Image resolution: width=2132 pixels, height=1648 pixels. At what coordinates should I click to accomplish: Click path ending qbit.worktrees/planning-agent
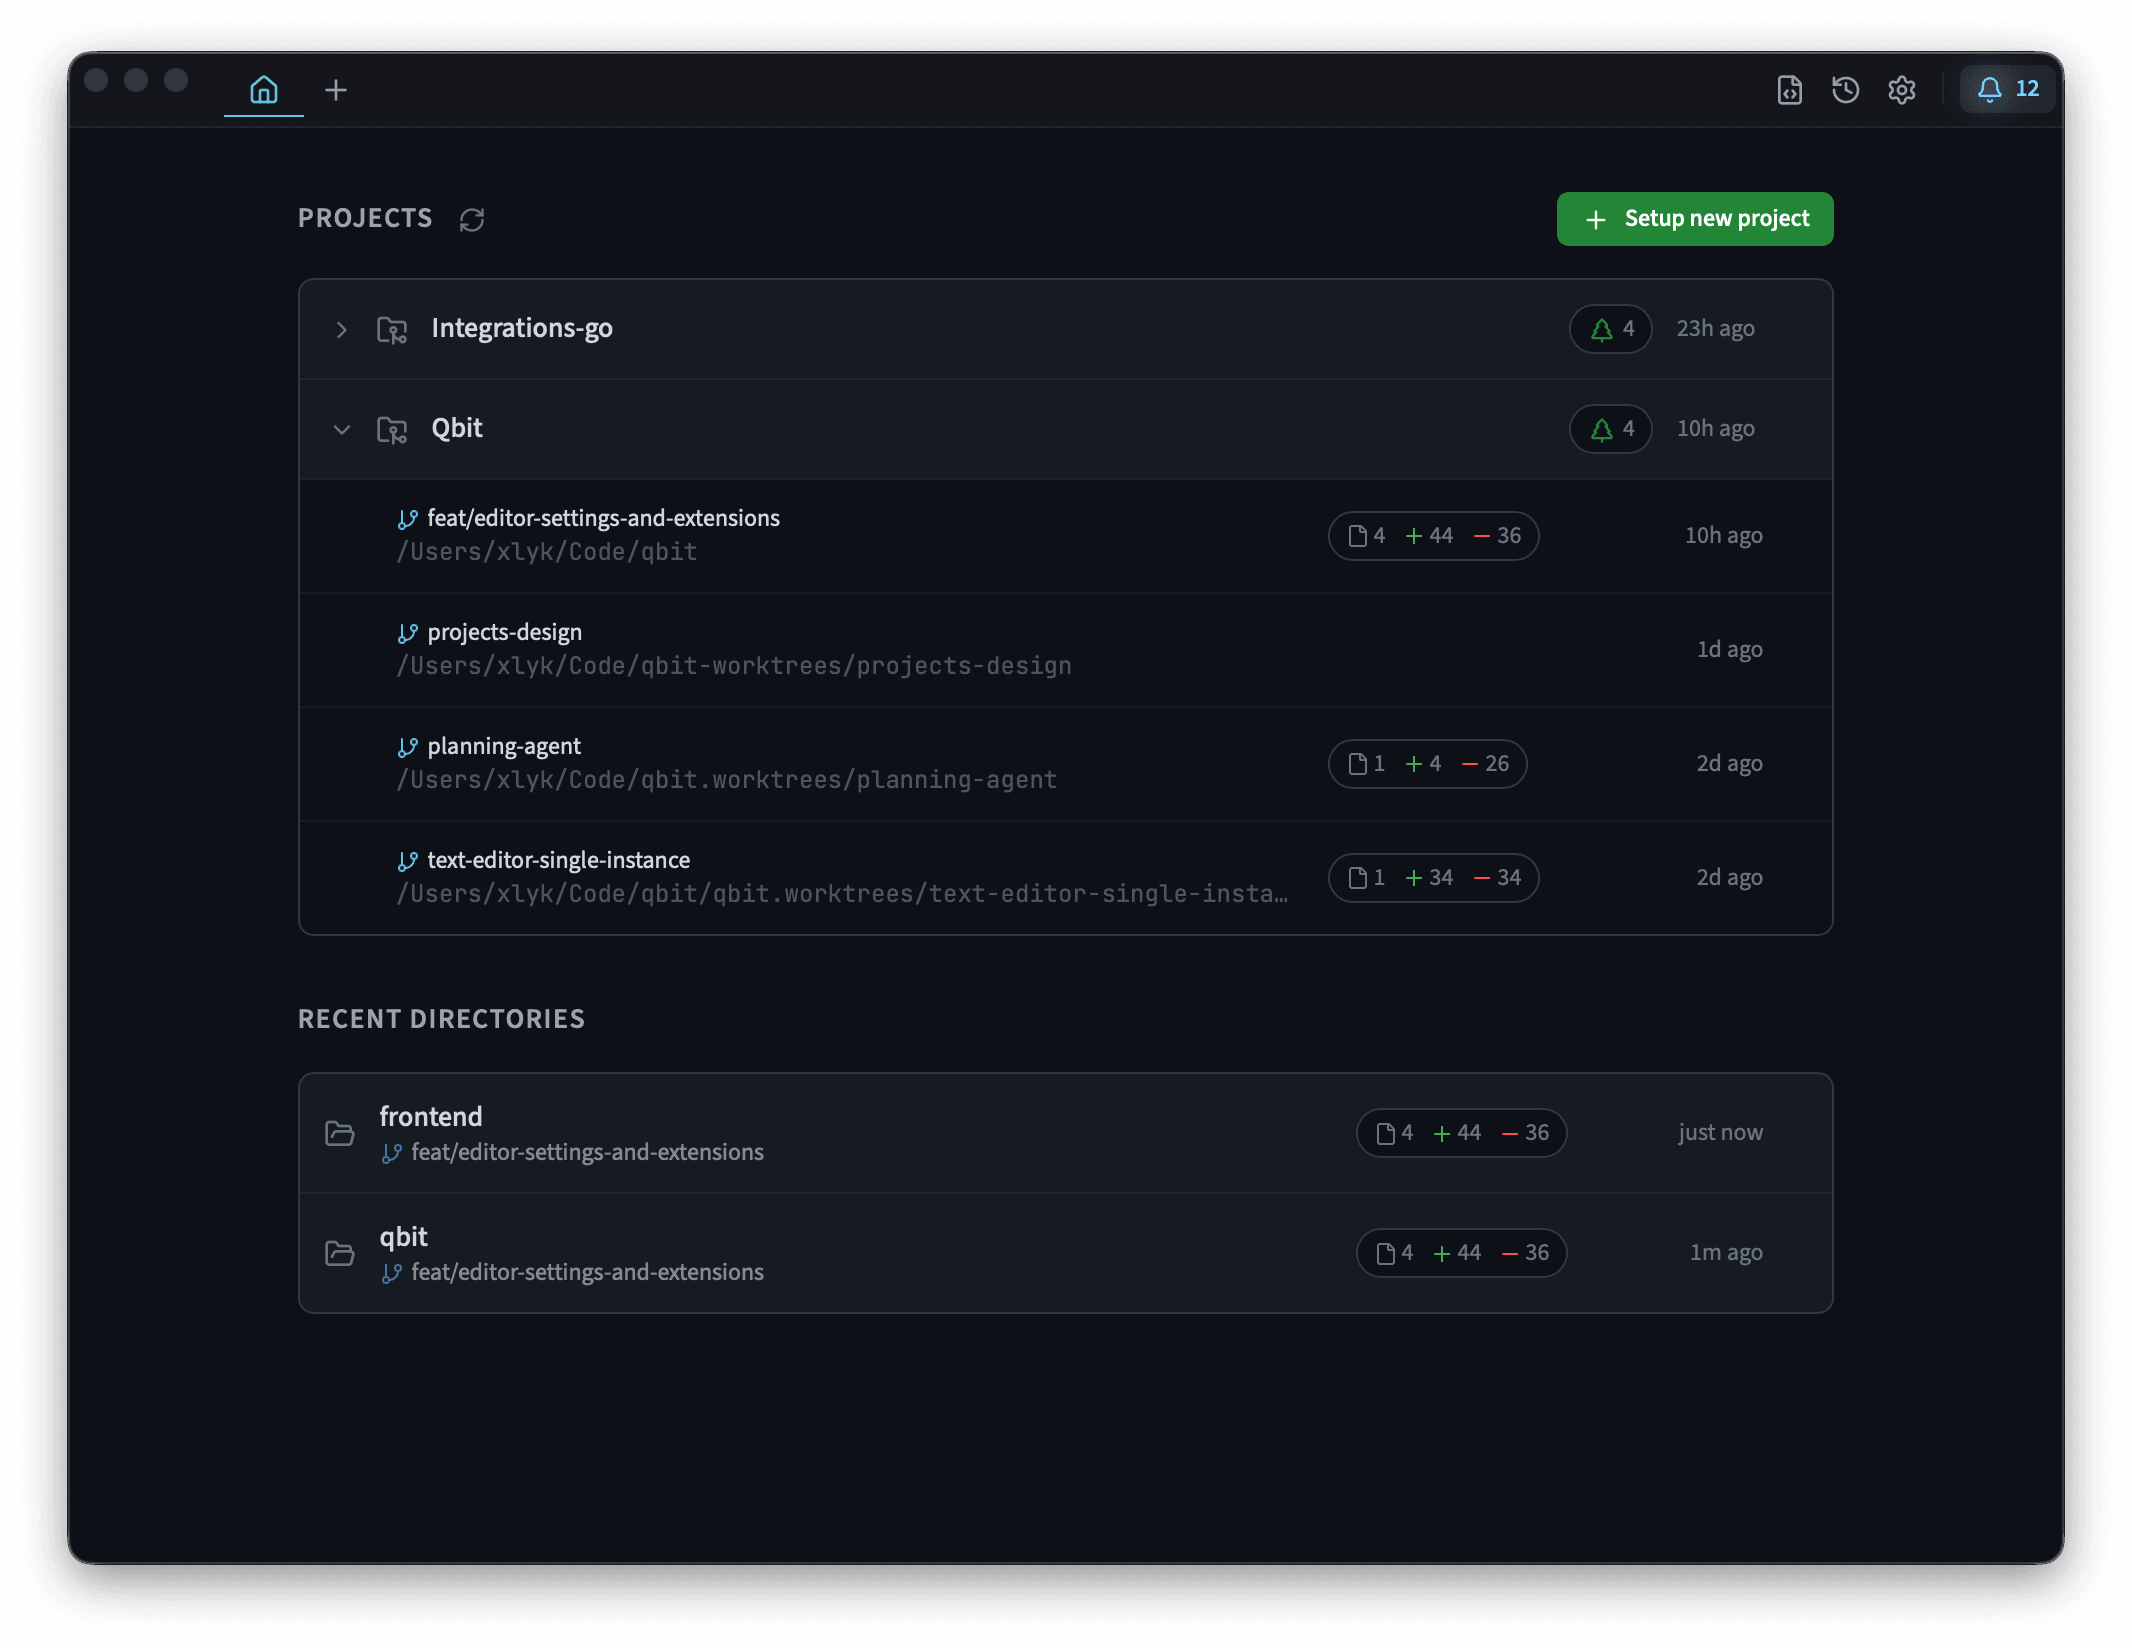(727, 780)
